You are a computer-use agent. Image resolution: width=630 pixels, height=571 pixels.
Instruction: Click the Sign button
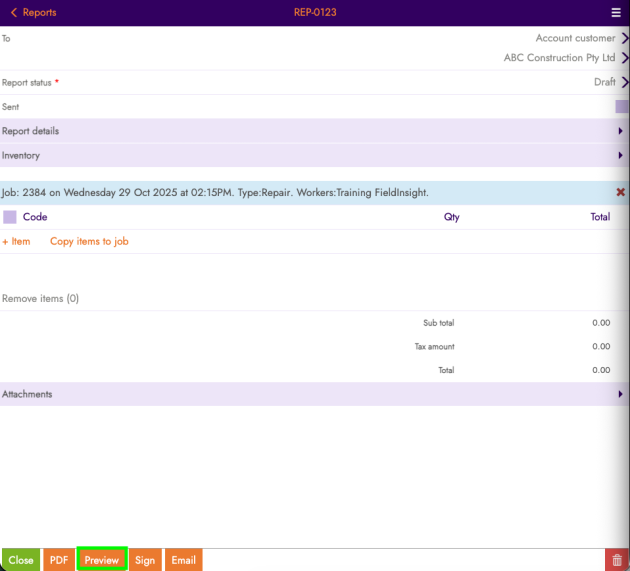point(145,560)
